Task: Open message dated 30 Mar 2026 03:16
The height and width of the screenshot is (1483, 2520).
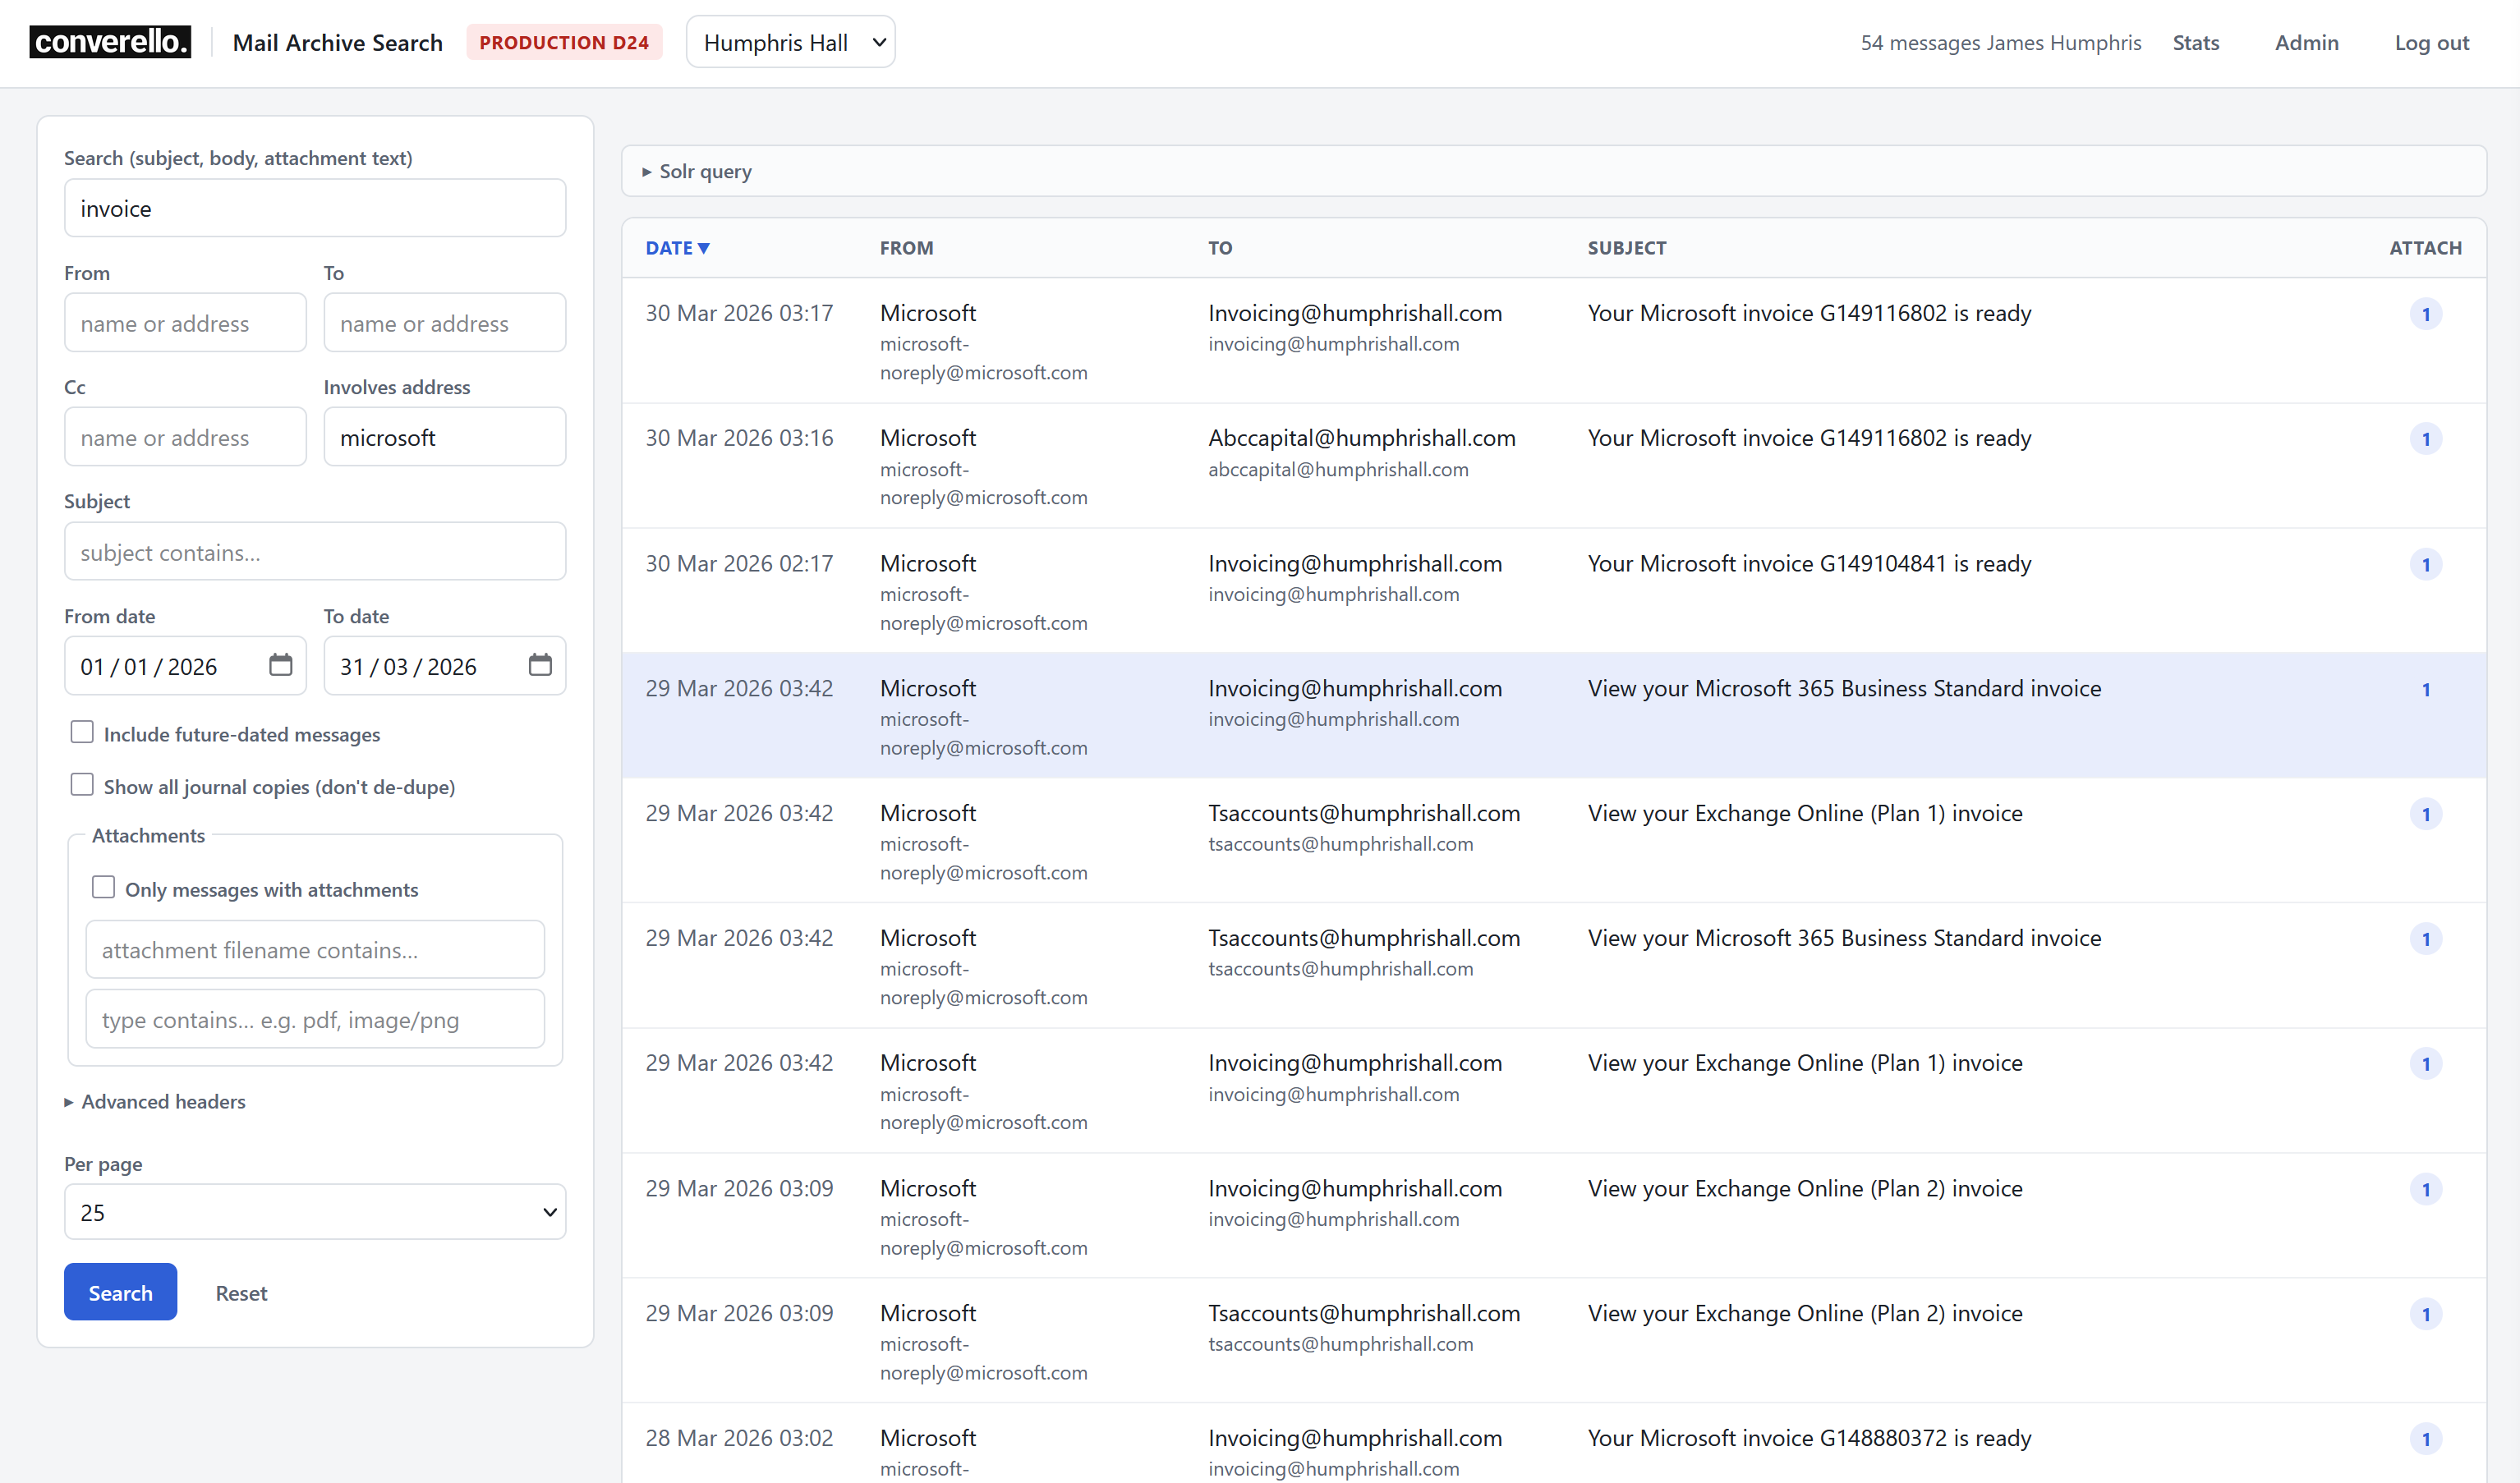Action: [x=1554, y=466]
